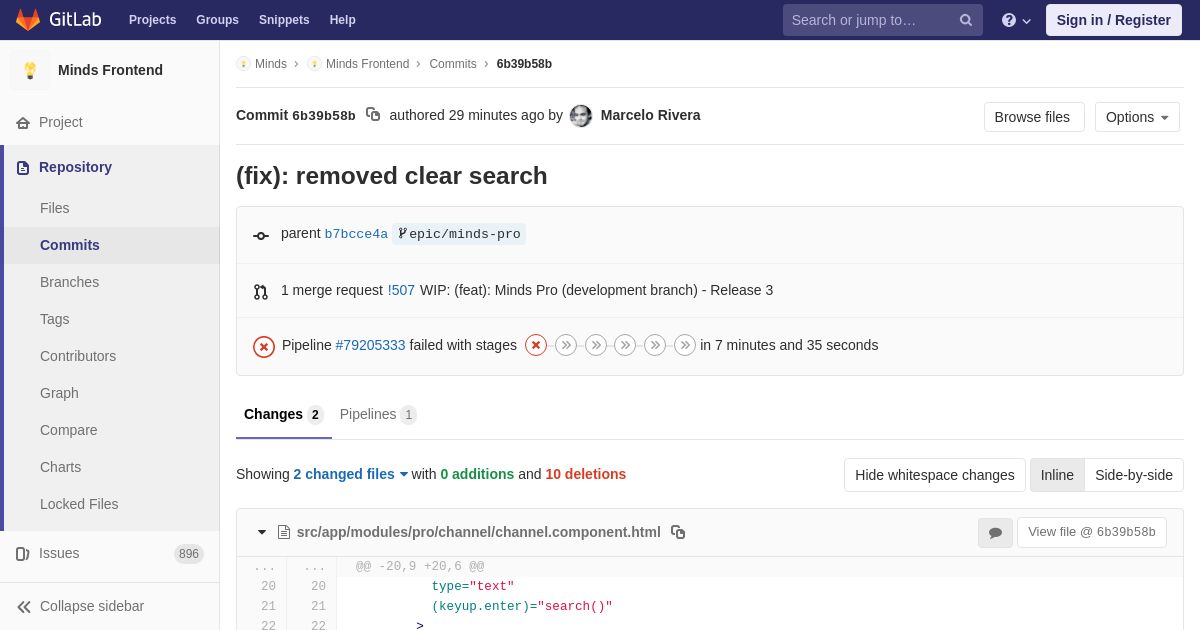Image resolution: width=1200 pixels, height=630 pixels.
Task: Click Marcelo Rivera's avatar
Action: 581,116
